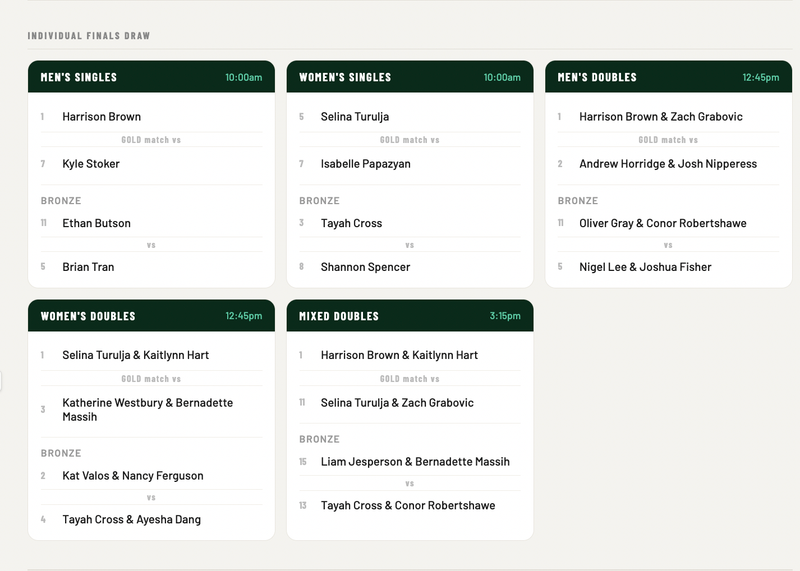Select Tayah Cross & Conor Robertshawe pair
Image resolution: width=800 pixels, height=571 pixels.
408,506
